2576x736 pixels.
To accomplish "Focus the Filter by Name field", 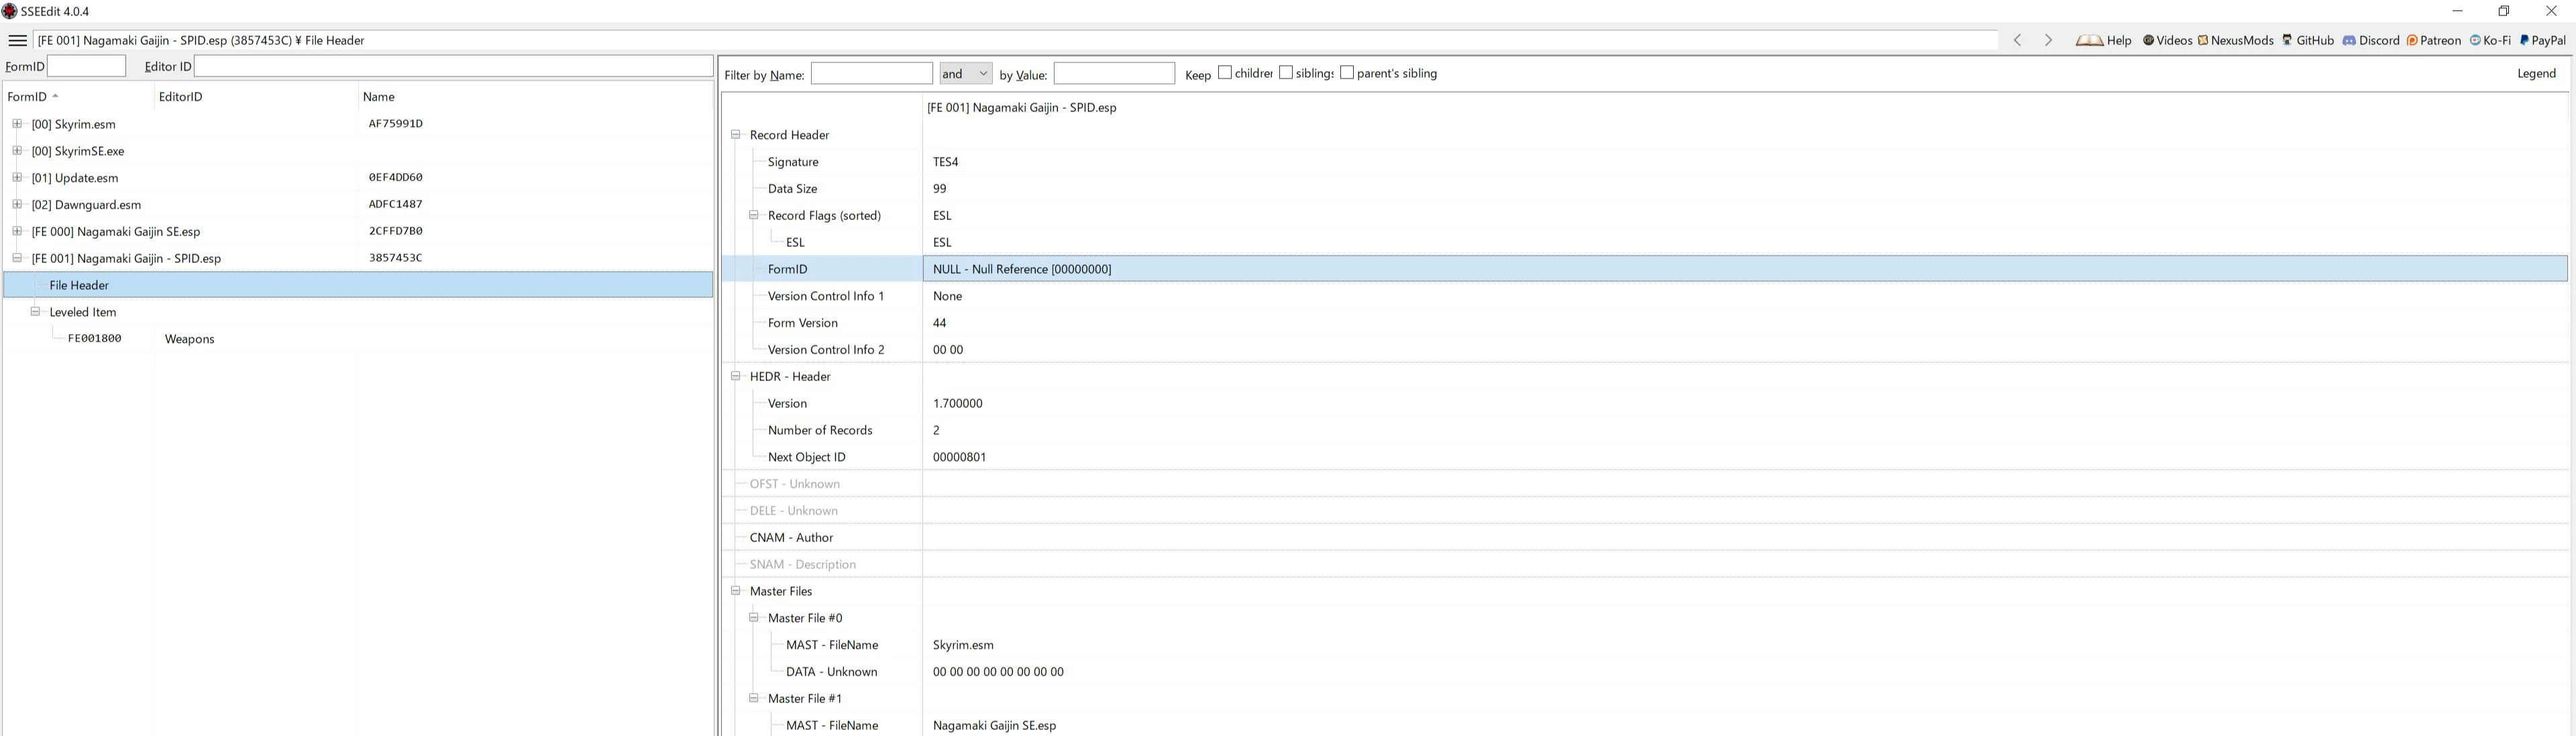I will tap(871, 73).
